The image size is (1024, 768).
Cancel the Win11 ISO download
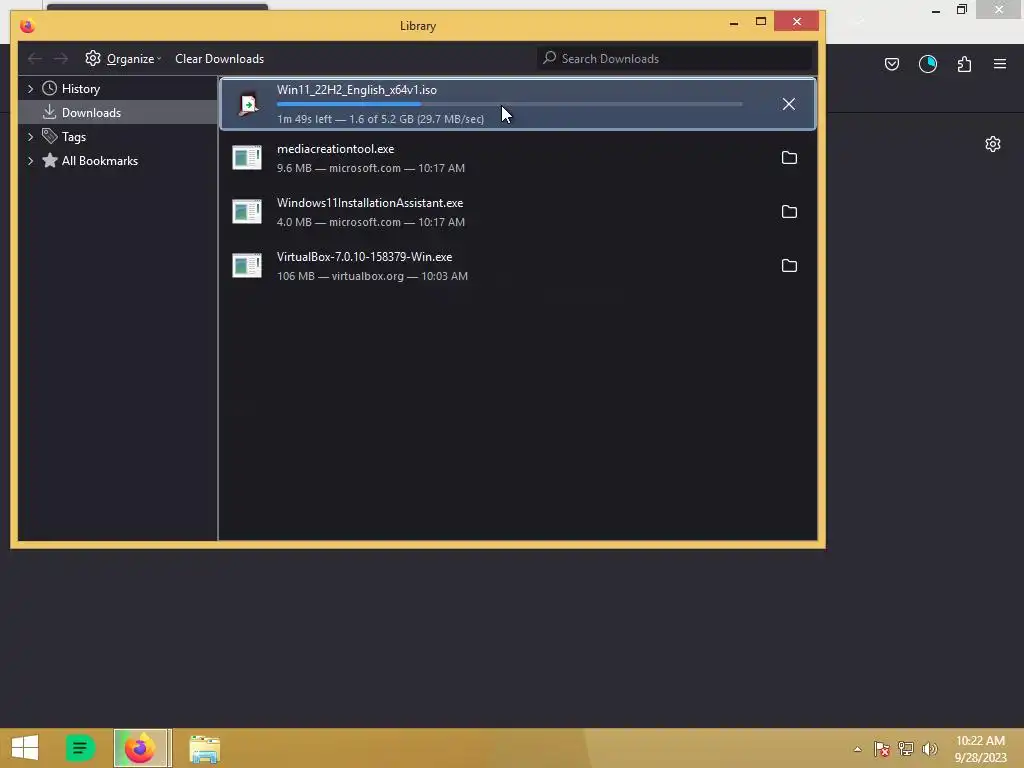788,104
